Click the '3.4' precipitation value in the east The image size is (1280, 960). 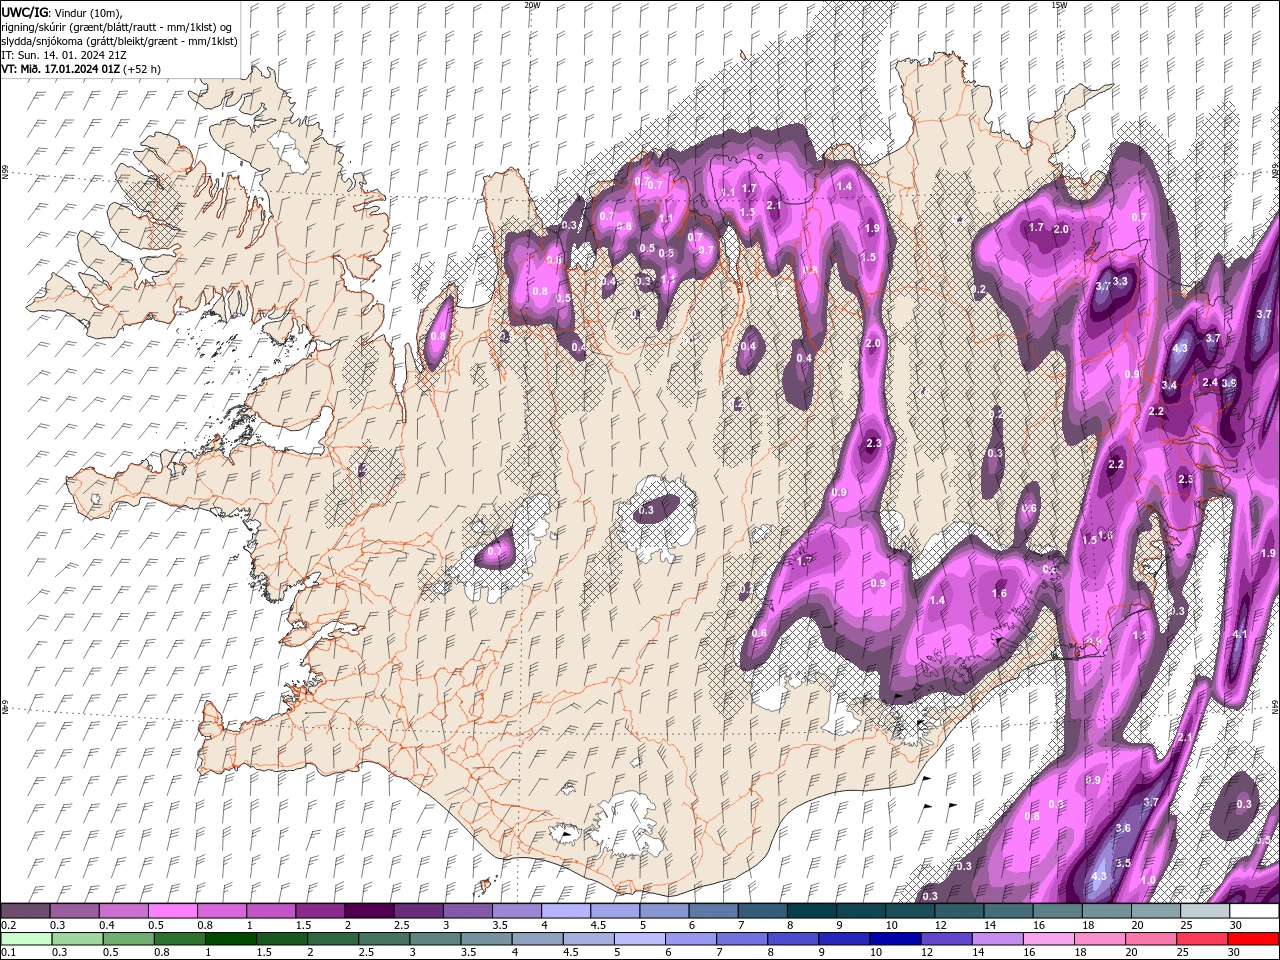(1169, 385)
